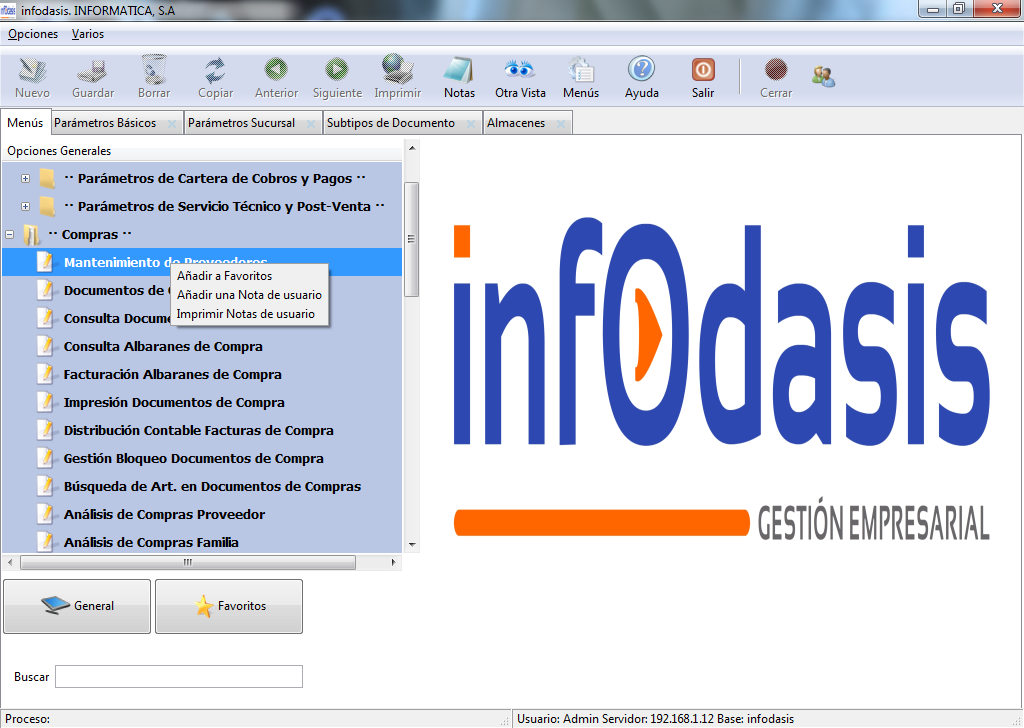Image resolution: width=1024 pixels, height=728 pixels.
Task: Click document icon beside Distribución Contable Facturas
Action: click(45, 430)
